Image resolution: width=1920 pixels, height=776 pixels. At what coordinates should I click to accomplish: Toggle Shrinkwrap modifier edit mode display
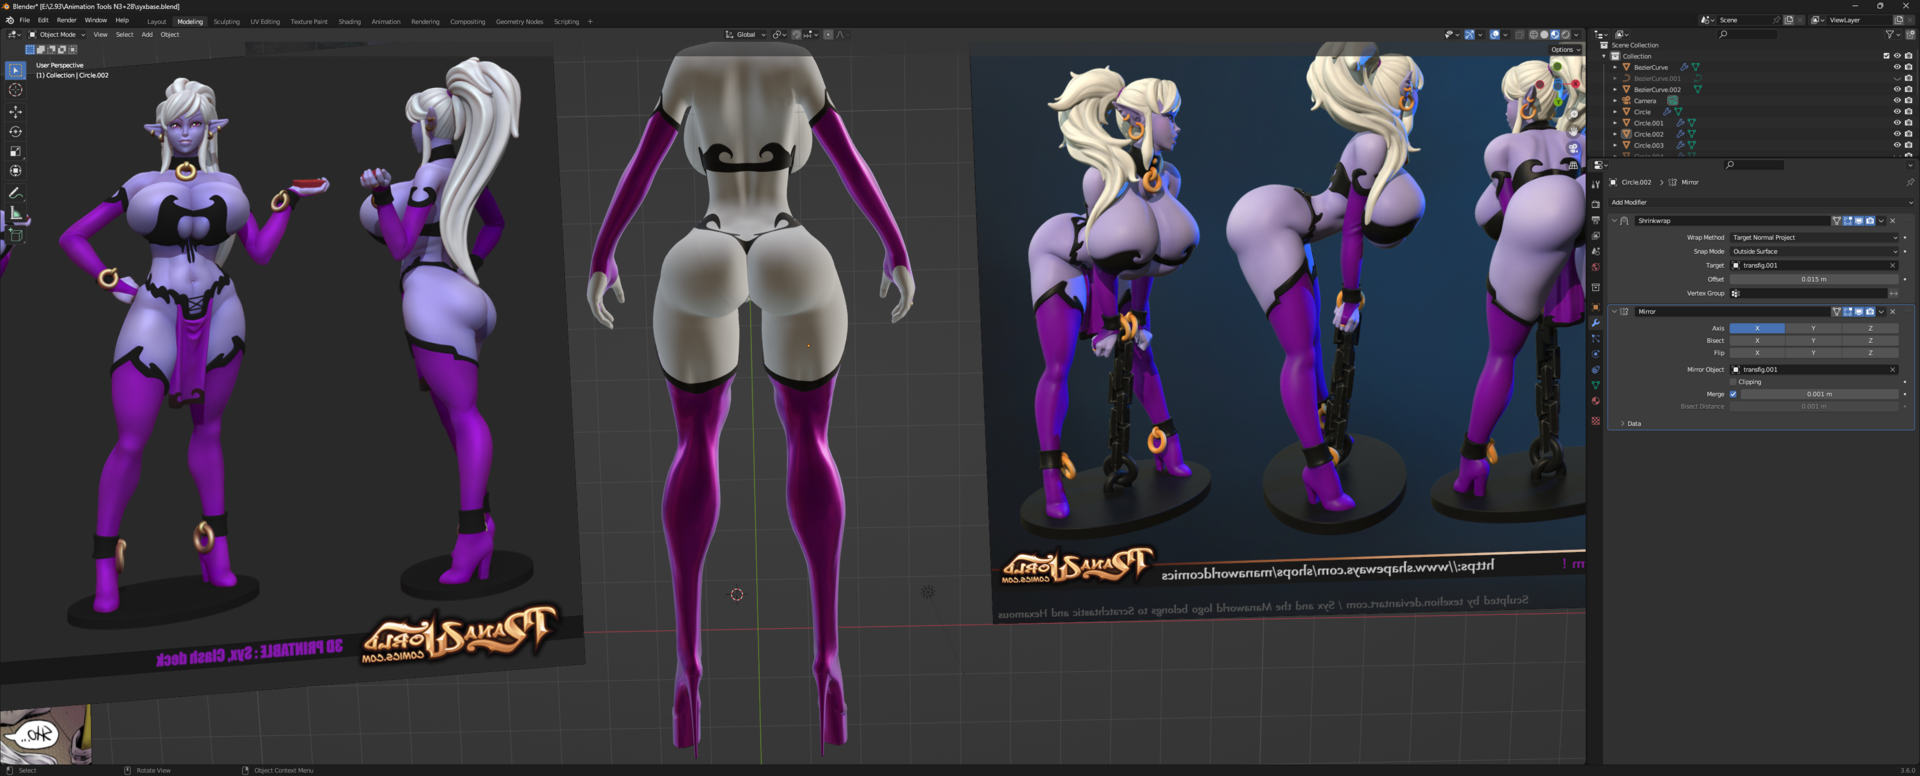pos(1848,221)
